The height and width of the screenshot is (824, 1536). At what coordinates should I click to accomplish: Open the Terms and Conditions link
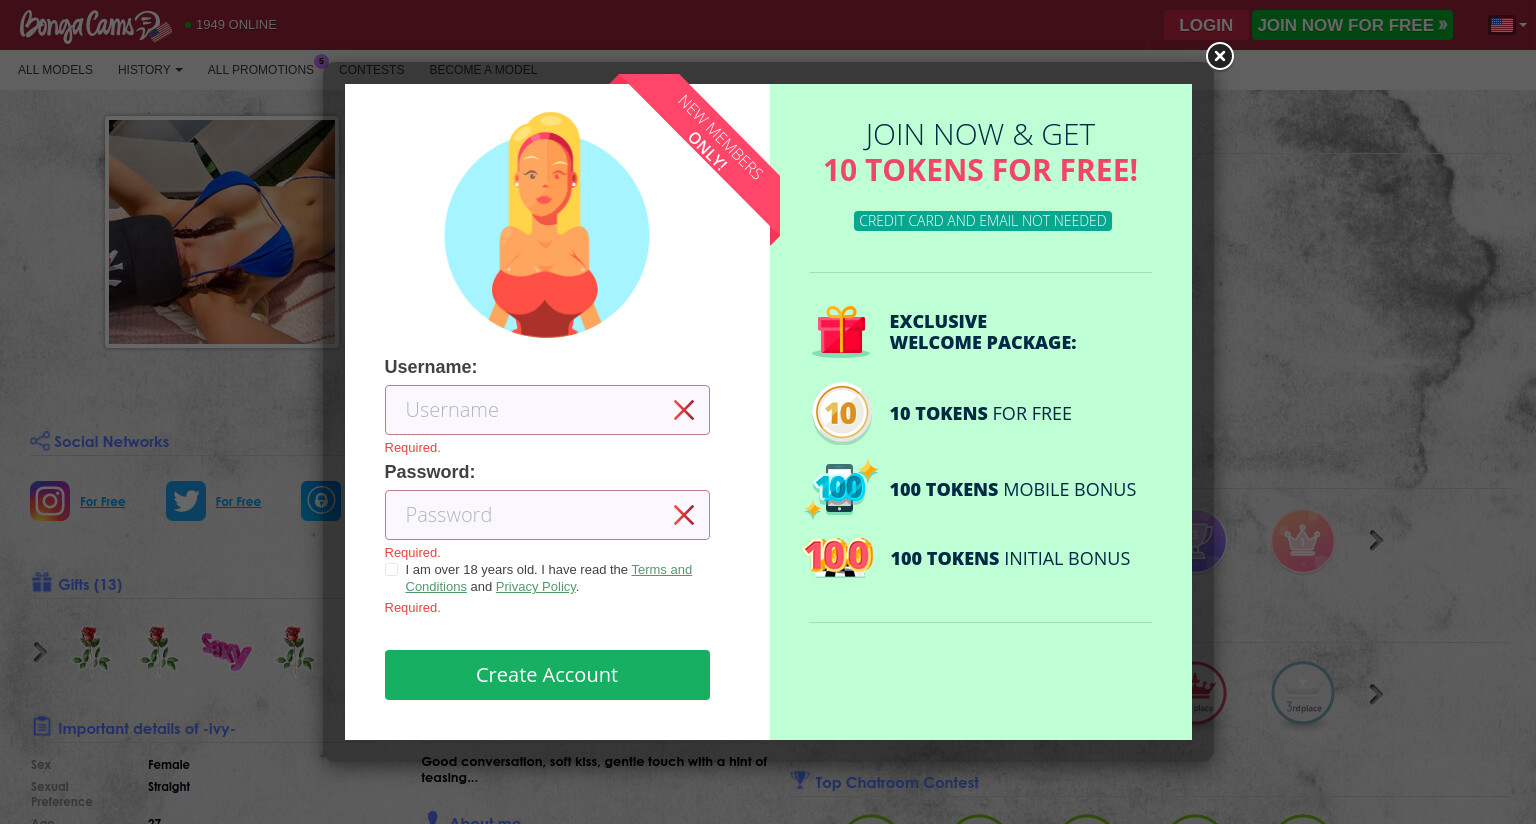pos(549,578)
